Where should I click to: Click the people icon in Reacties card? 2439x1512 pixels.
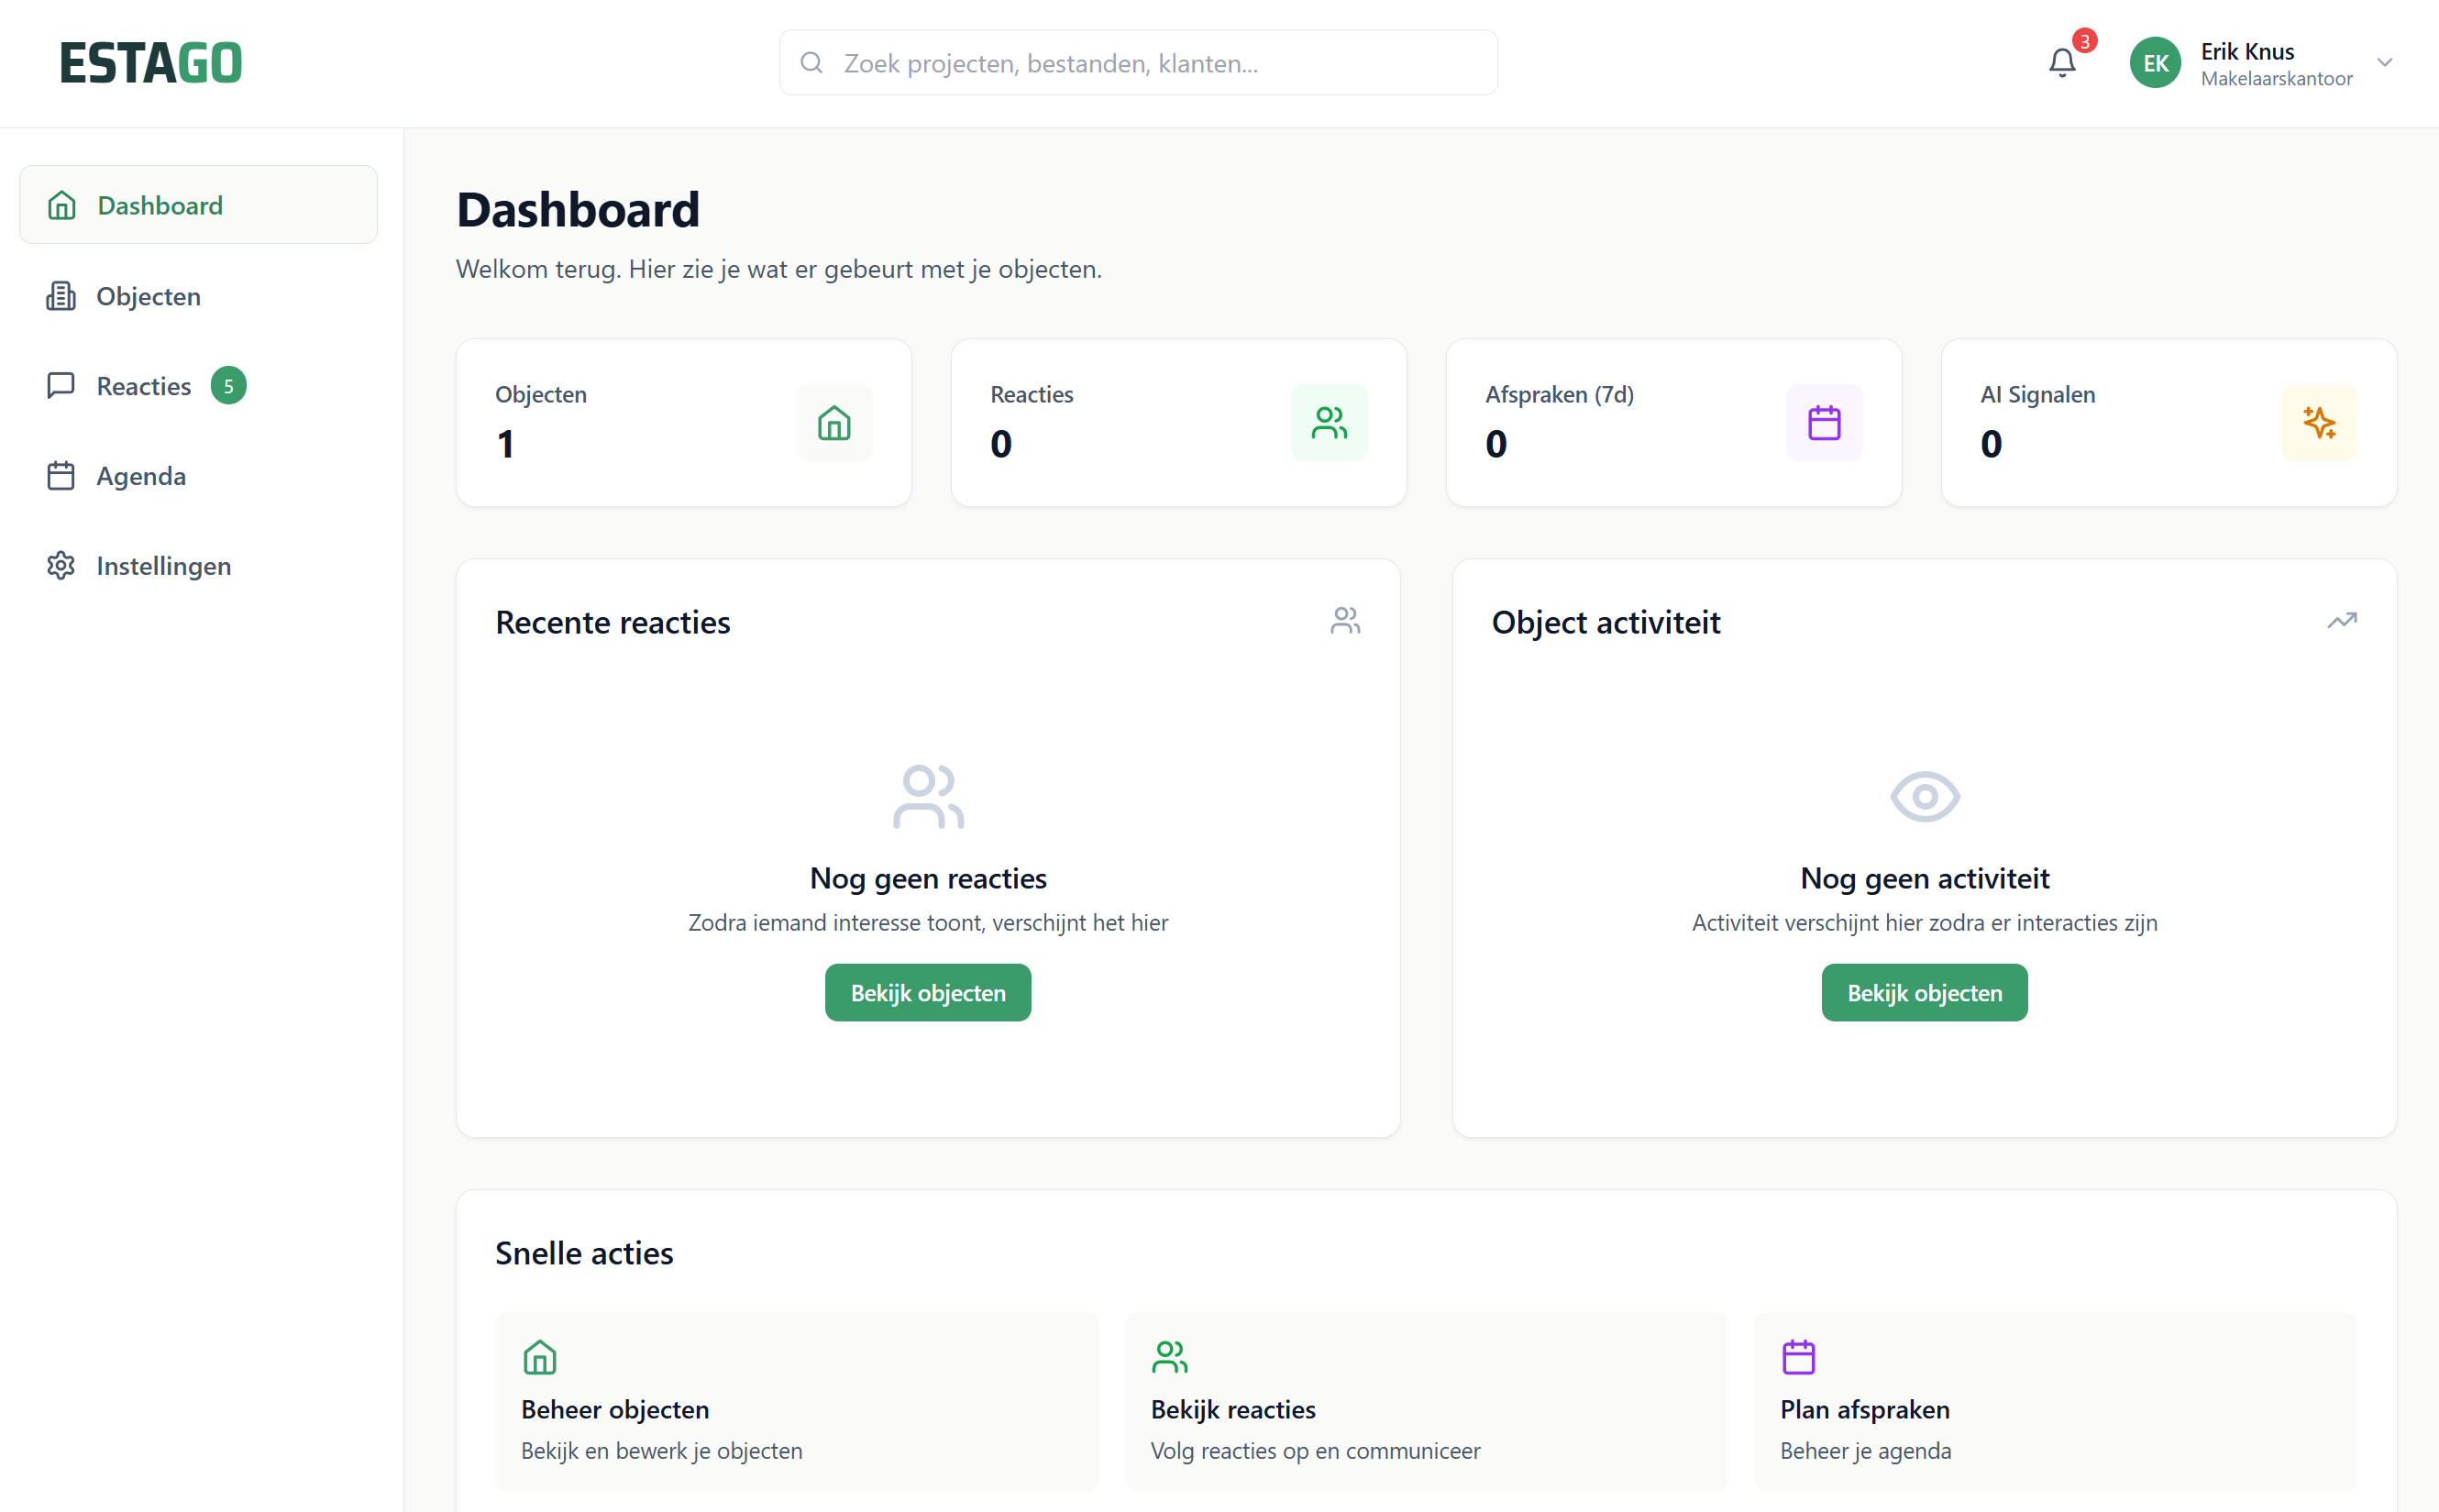(x=1329, y=423)
